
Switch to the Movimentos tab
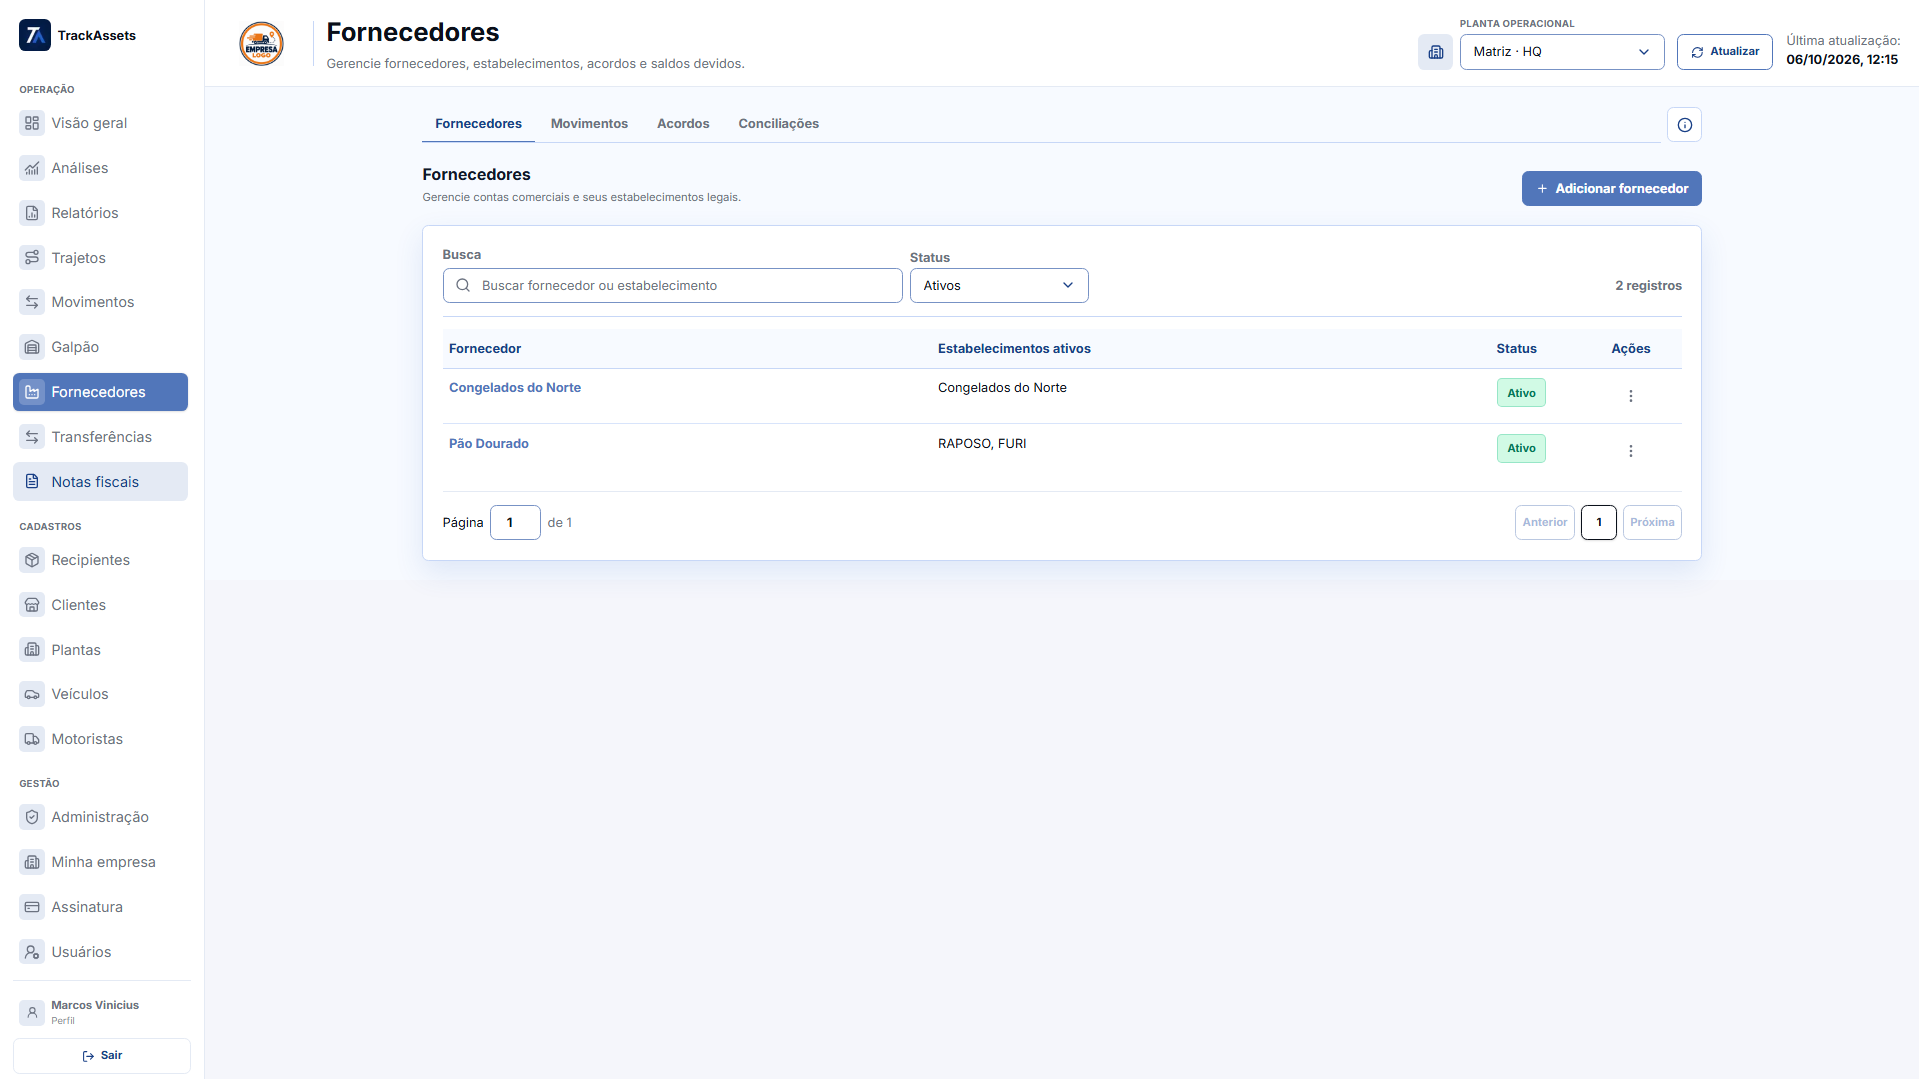tap(589, 124)
